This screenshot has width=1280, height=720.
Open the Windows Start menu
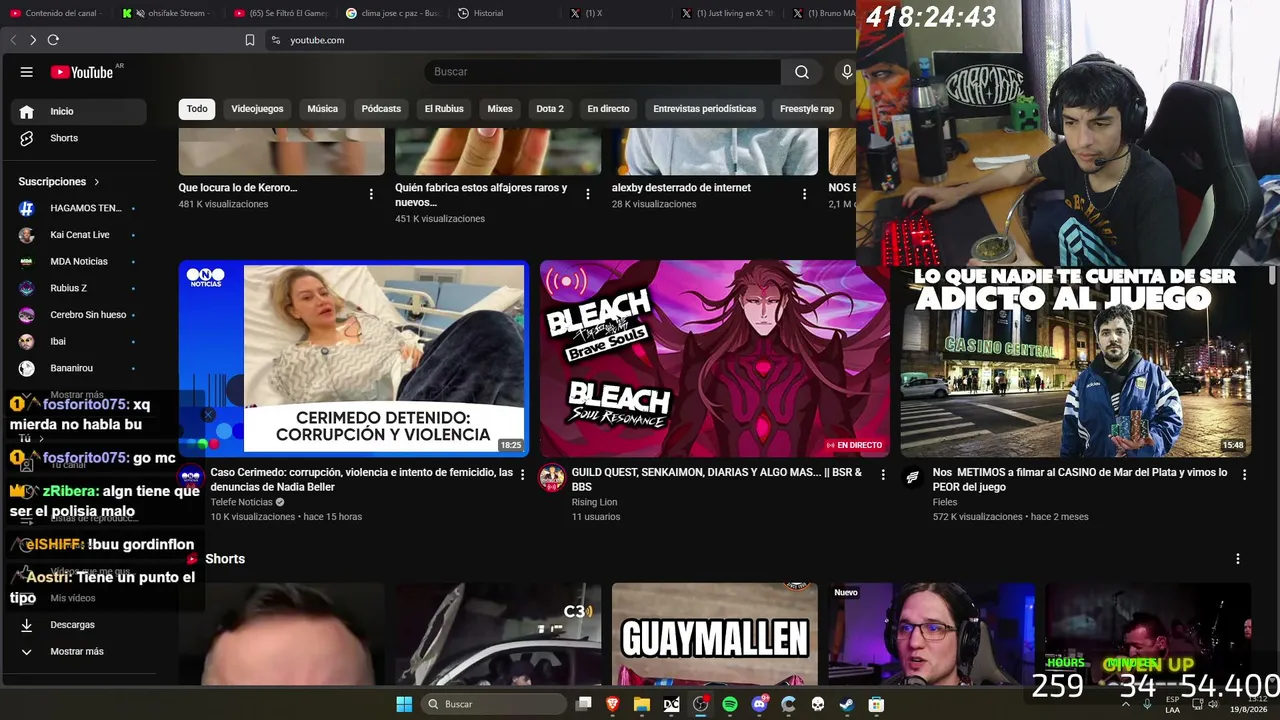pos(404,704)
